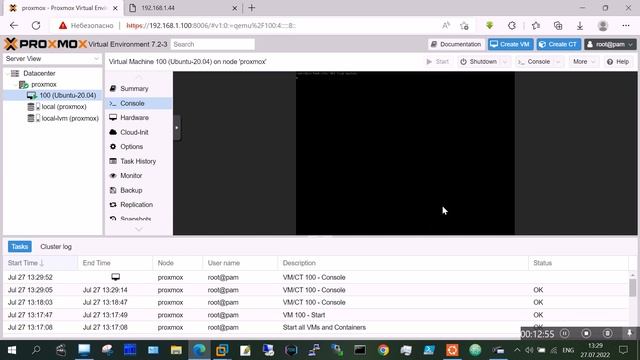This screenshot has width=640, height=360.
Task: Open the Windows Start menu
Action: [12, 350]
